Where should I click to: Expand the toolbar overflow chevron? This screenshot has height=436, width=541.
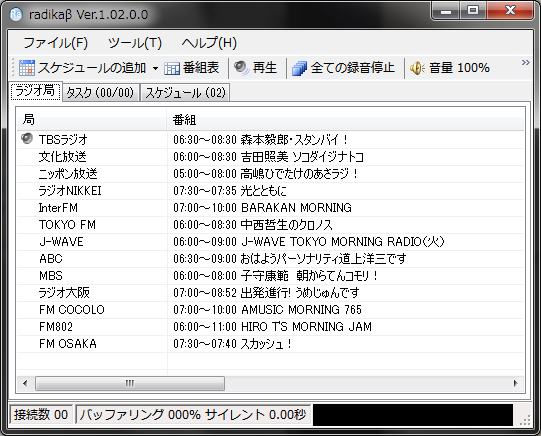(525, 62)
